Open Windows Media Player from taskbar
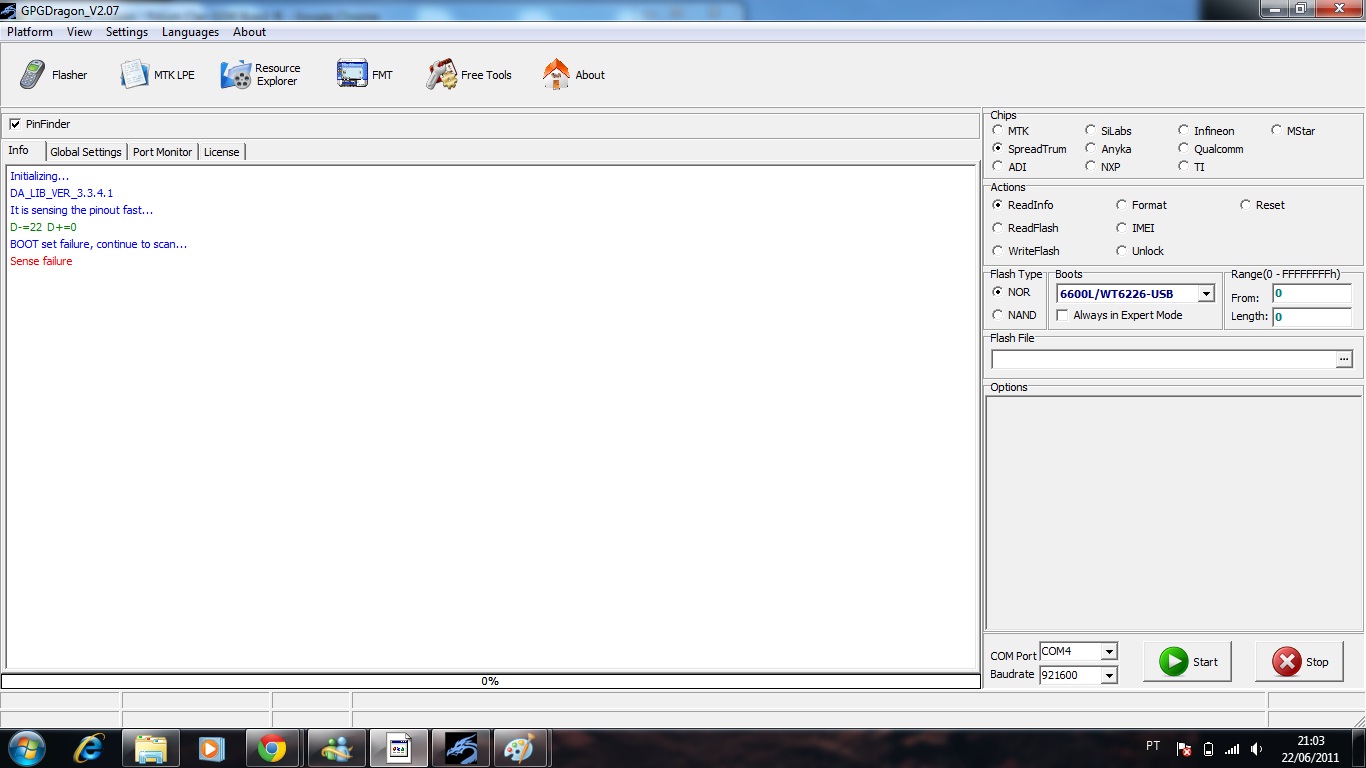Screen dimensions: 1366x768 point(211,748)
